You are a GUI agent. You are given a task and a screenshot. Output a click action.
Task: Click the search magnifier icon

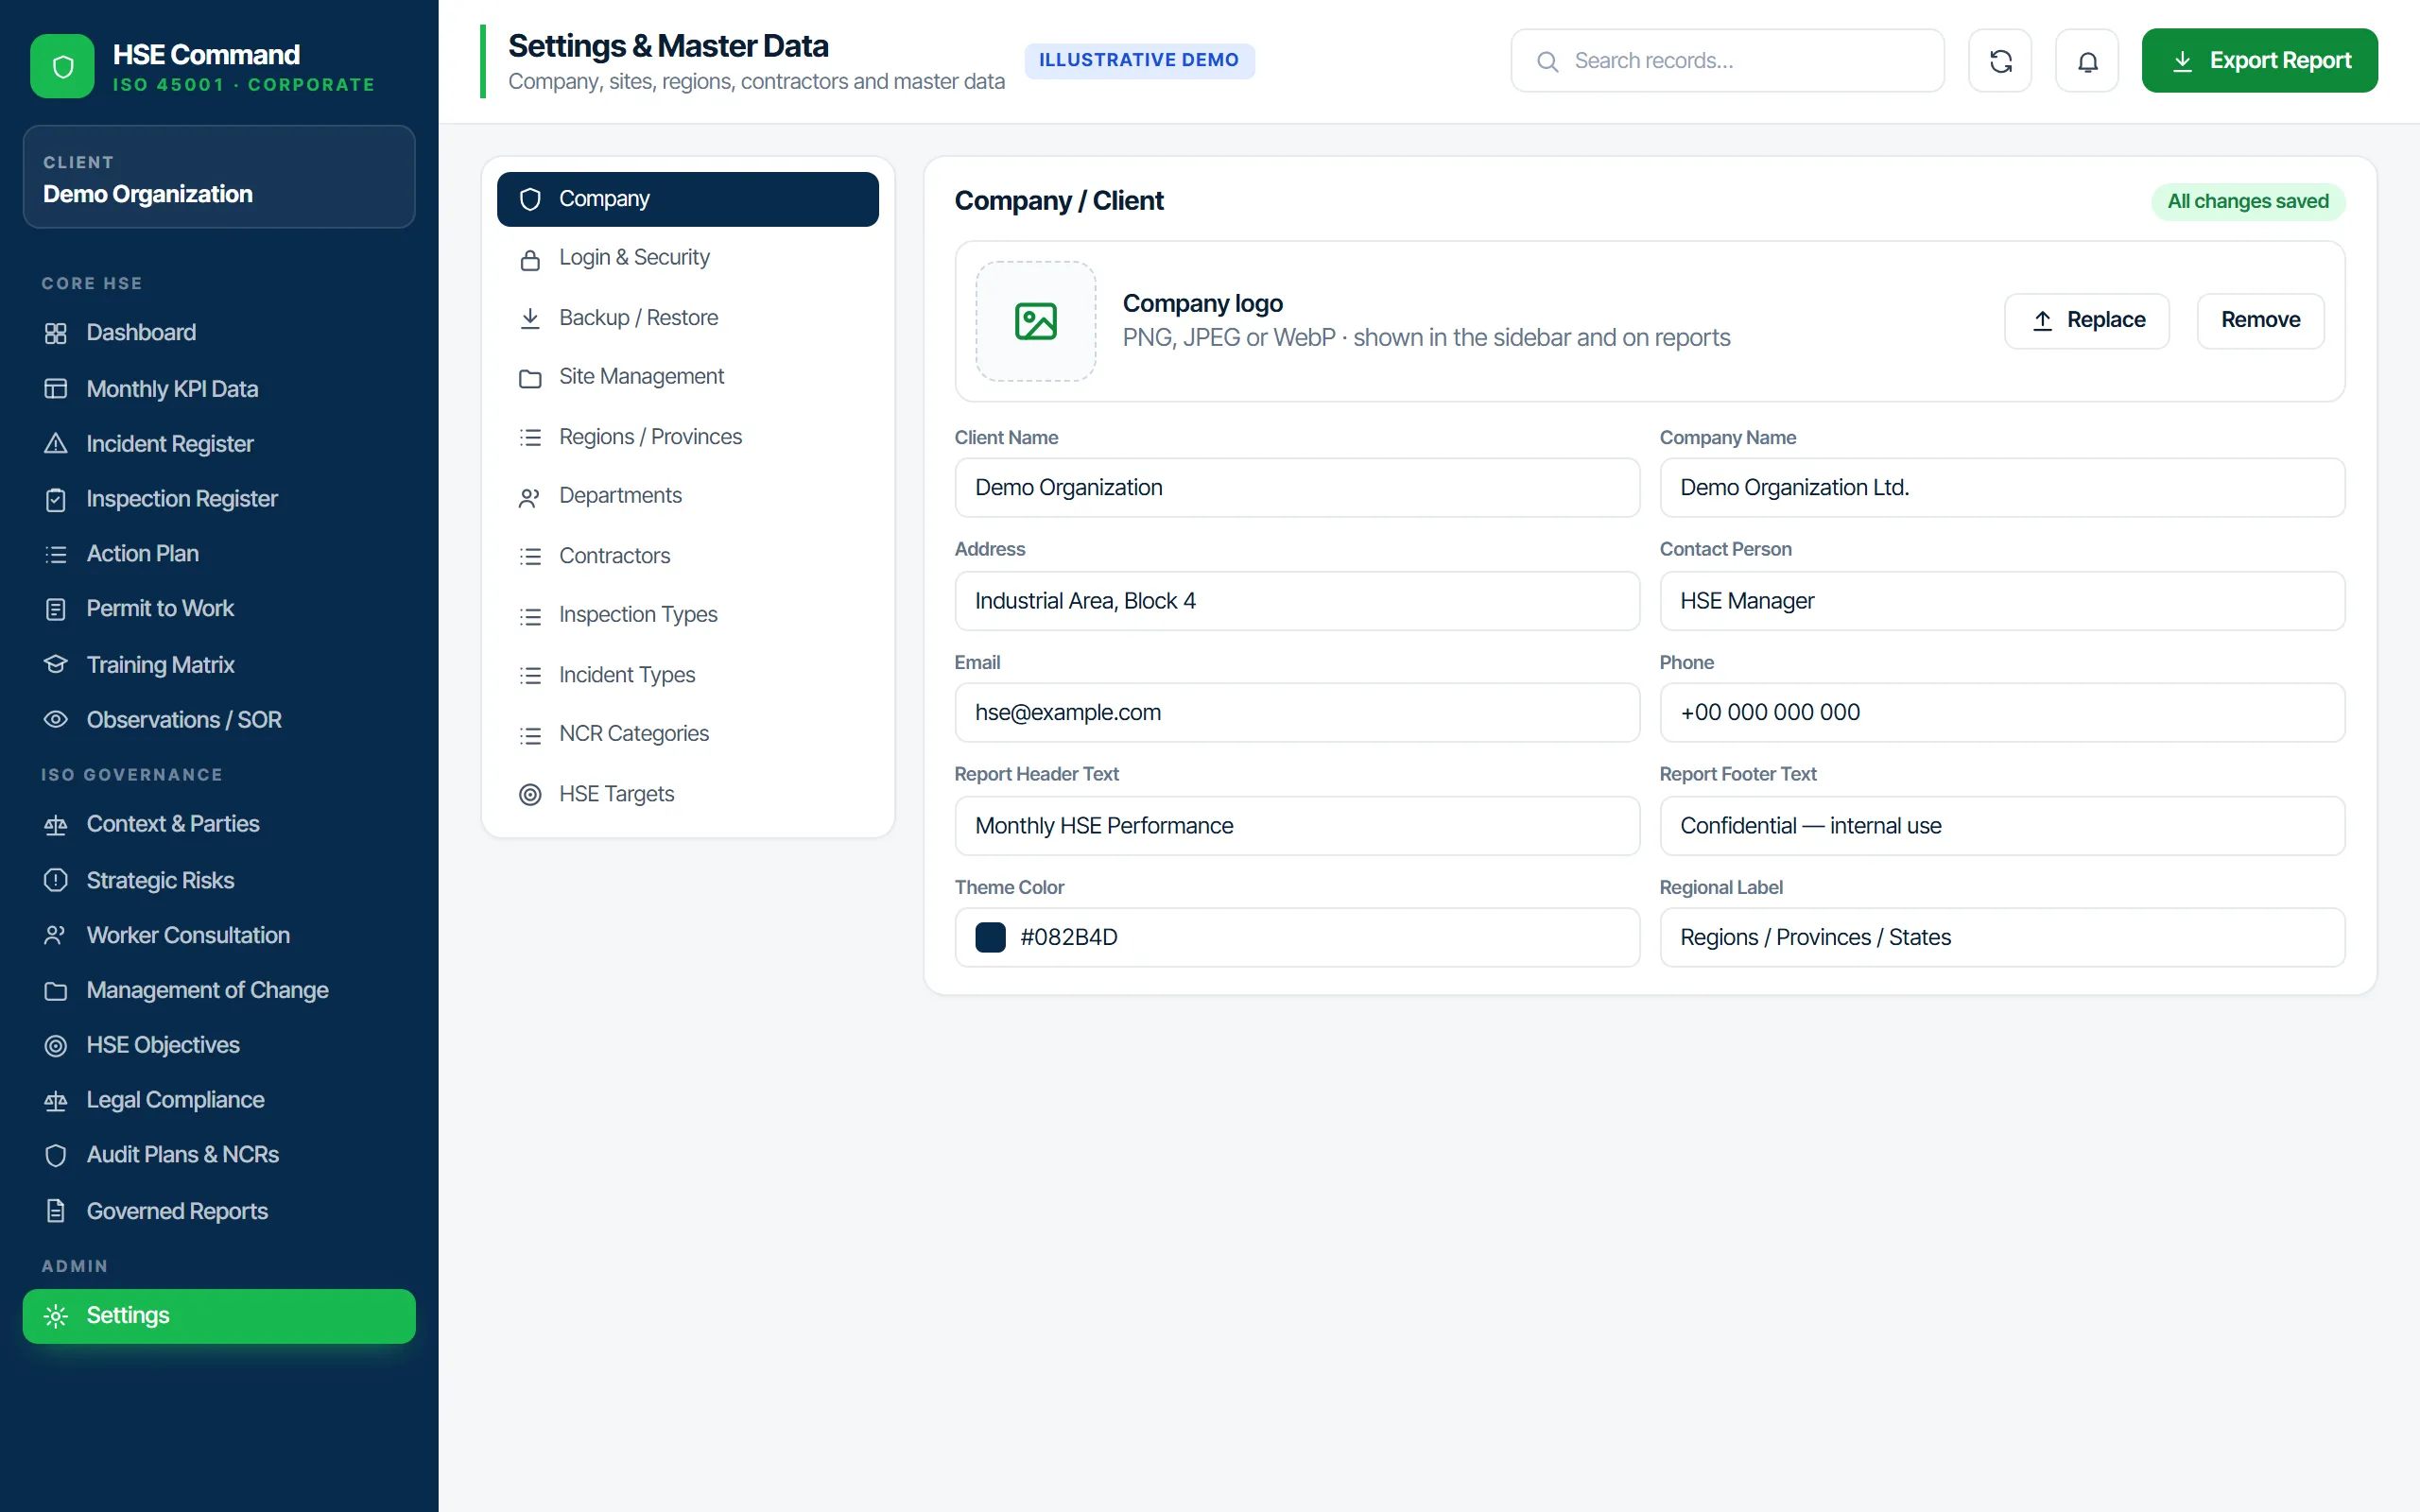1547,61
